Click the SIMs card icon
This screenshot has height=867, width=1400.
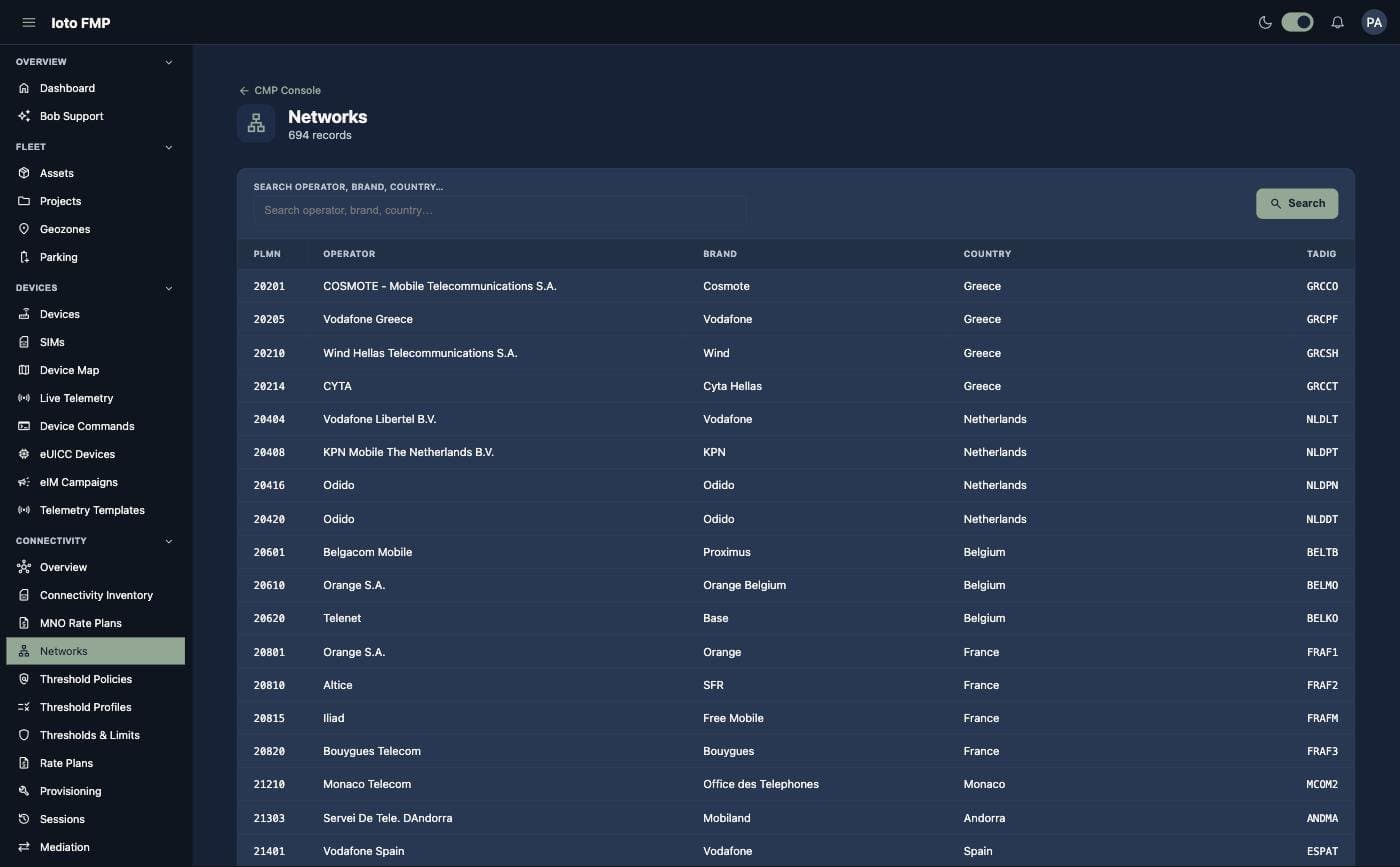pos(24,342)
